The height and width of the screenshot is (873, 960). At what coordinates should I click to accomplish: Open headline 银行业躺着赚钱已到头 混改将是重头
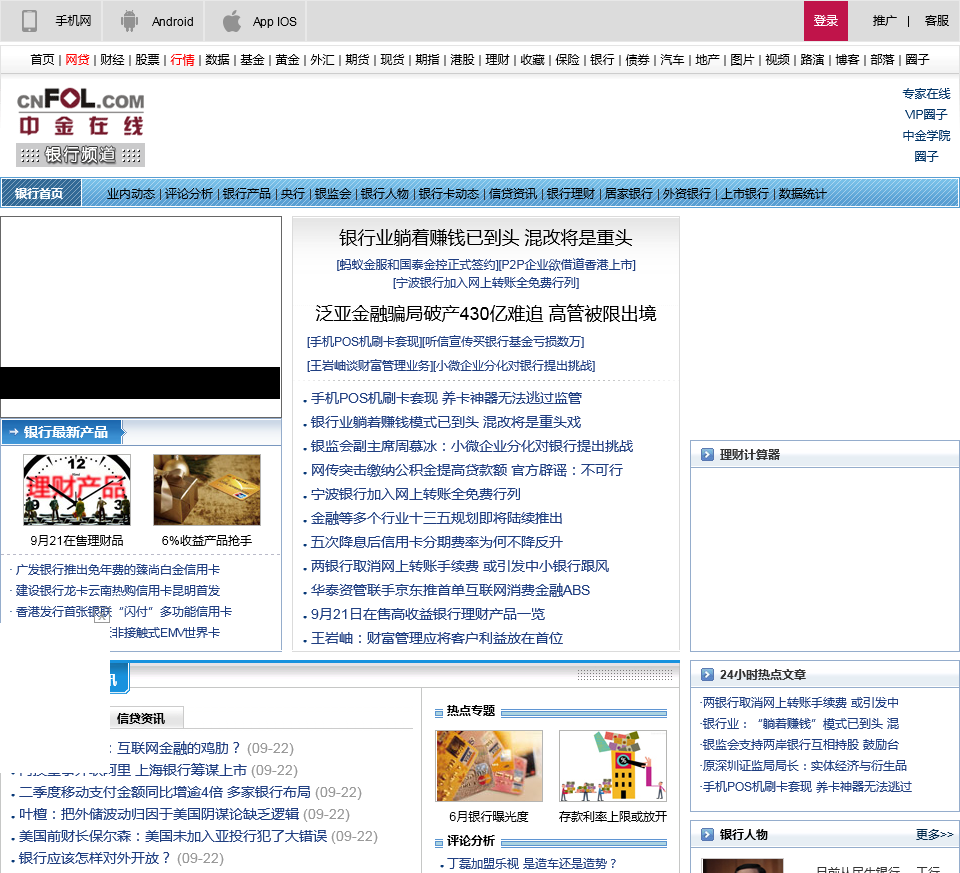(486, 238)
